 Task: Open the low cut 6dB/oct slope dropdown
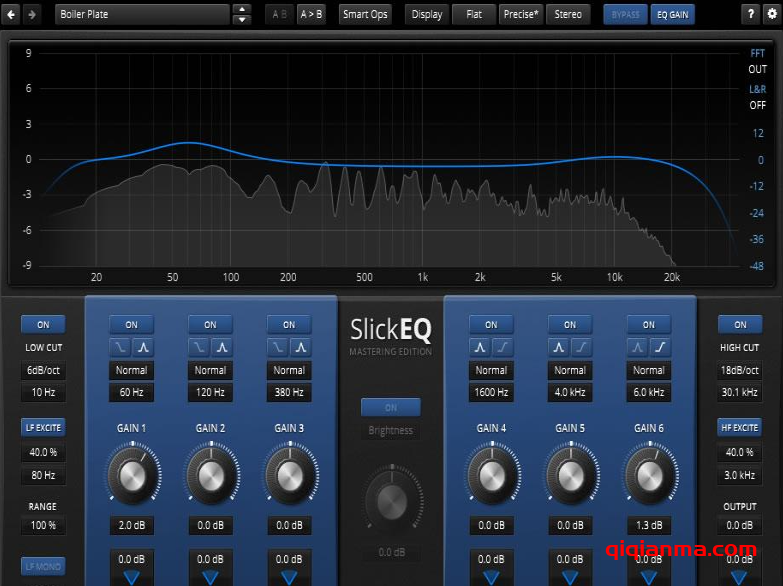[x=43, y=370]
